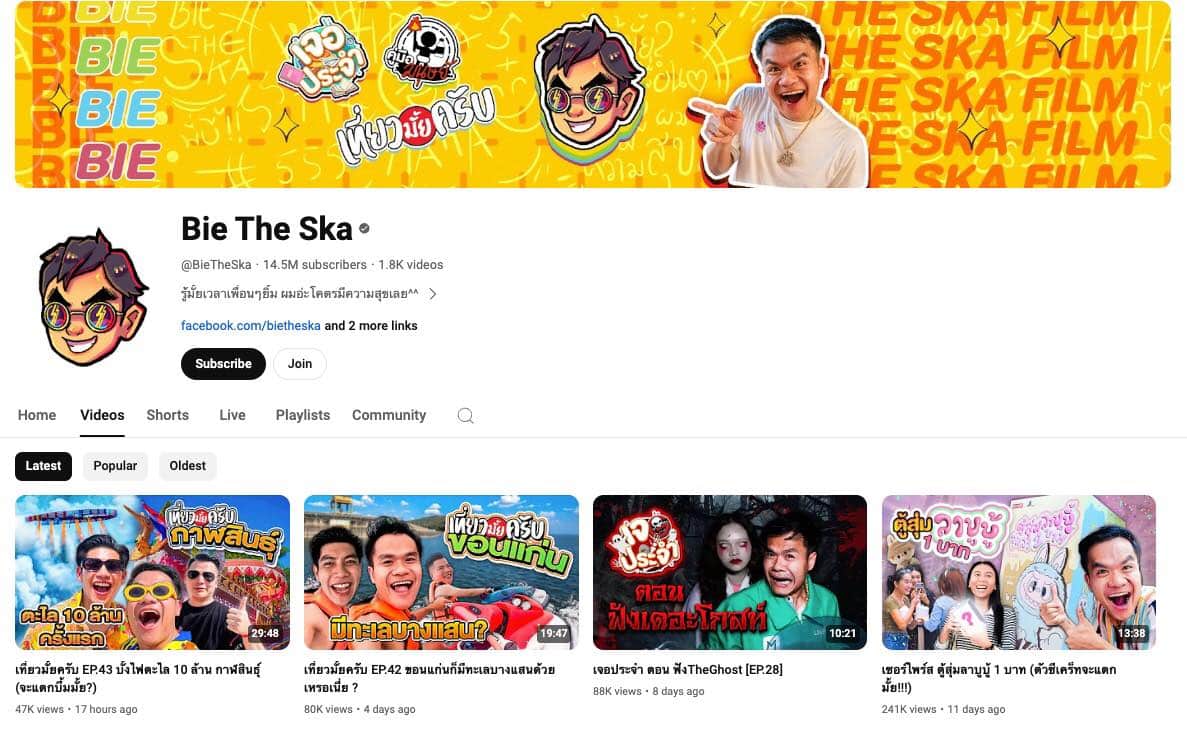The image size is (1187, 732).
Task: Open the 13:38 Labubu vending video thumbnail
Action: tap(1019, 572)
